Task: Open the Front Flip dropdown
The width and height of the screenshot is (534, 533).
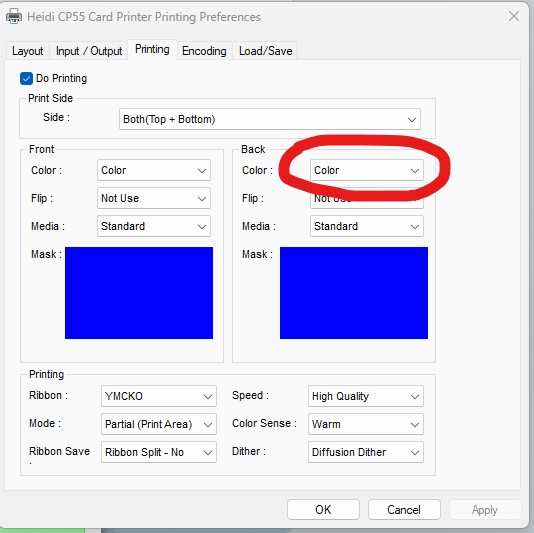Action: (154, 198)
